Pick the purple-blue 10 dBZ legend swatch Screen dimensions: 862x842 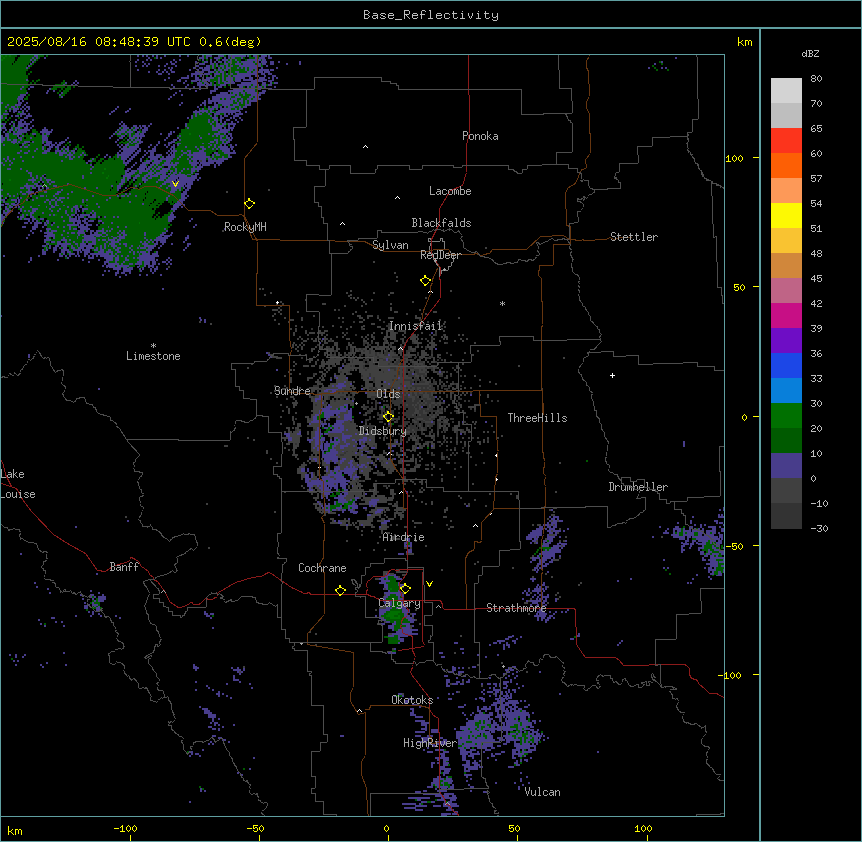coord(786,466)
